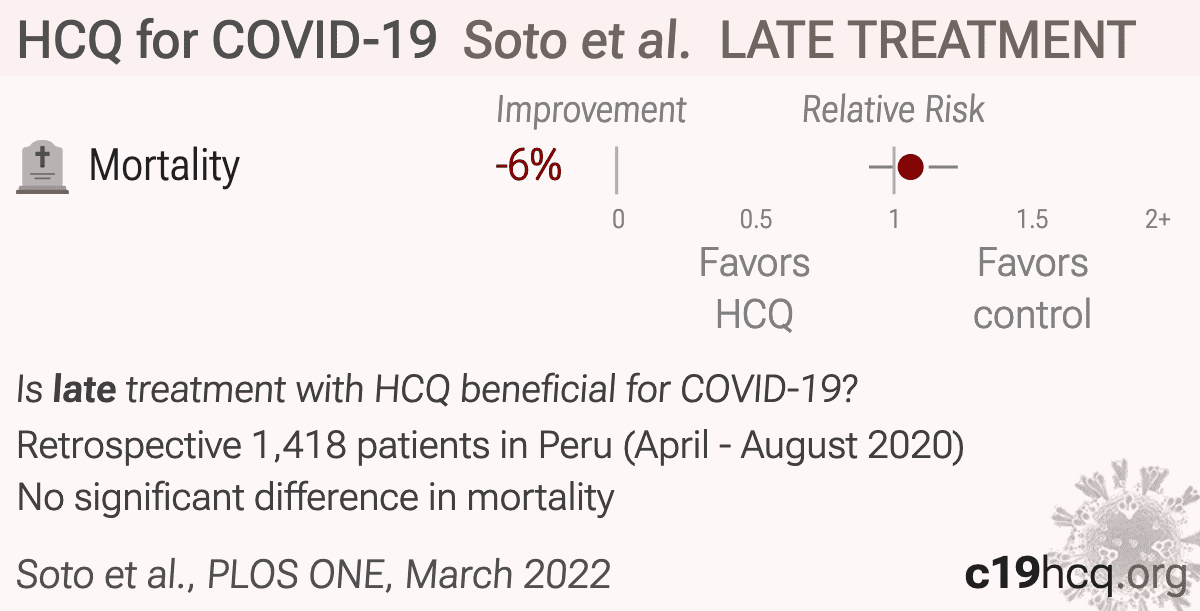This screenshot has height=611, width=1200.
Task: Open the c19hcq.org website link
Action: pos(1075,574)
